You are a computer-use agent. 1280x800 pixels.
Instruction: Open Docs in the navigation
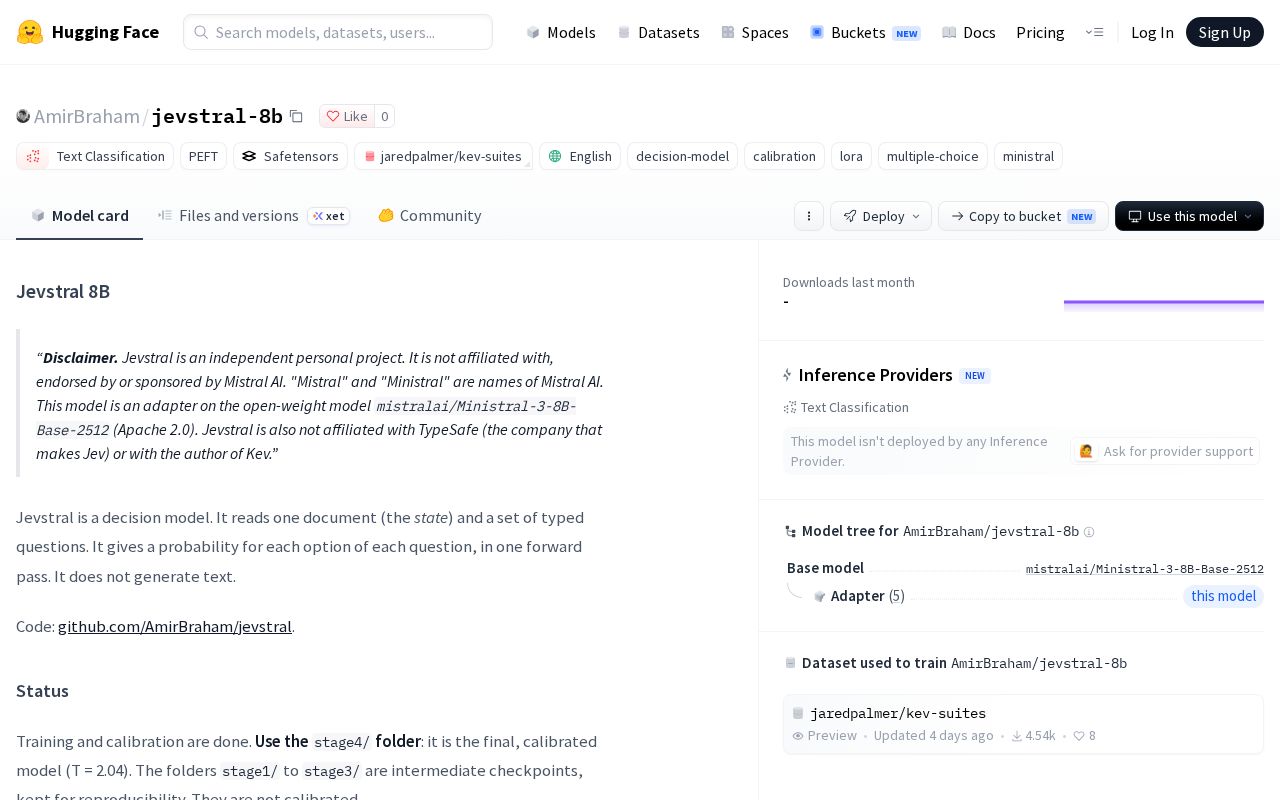(x=969, y=32)
